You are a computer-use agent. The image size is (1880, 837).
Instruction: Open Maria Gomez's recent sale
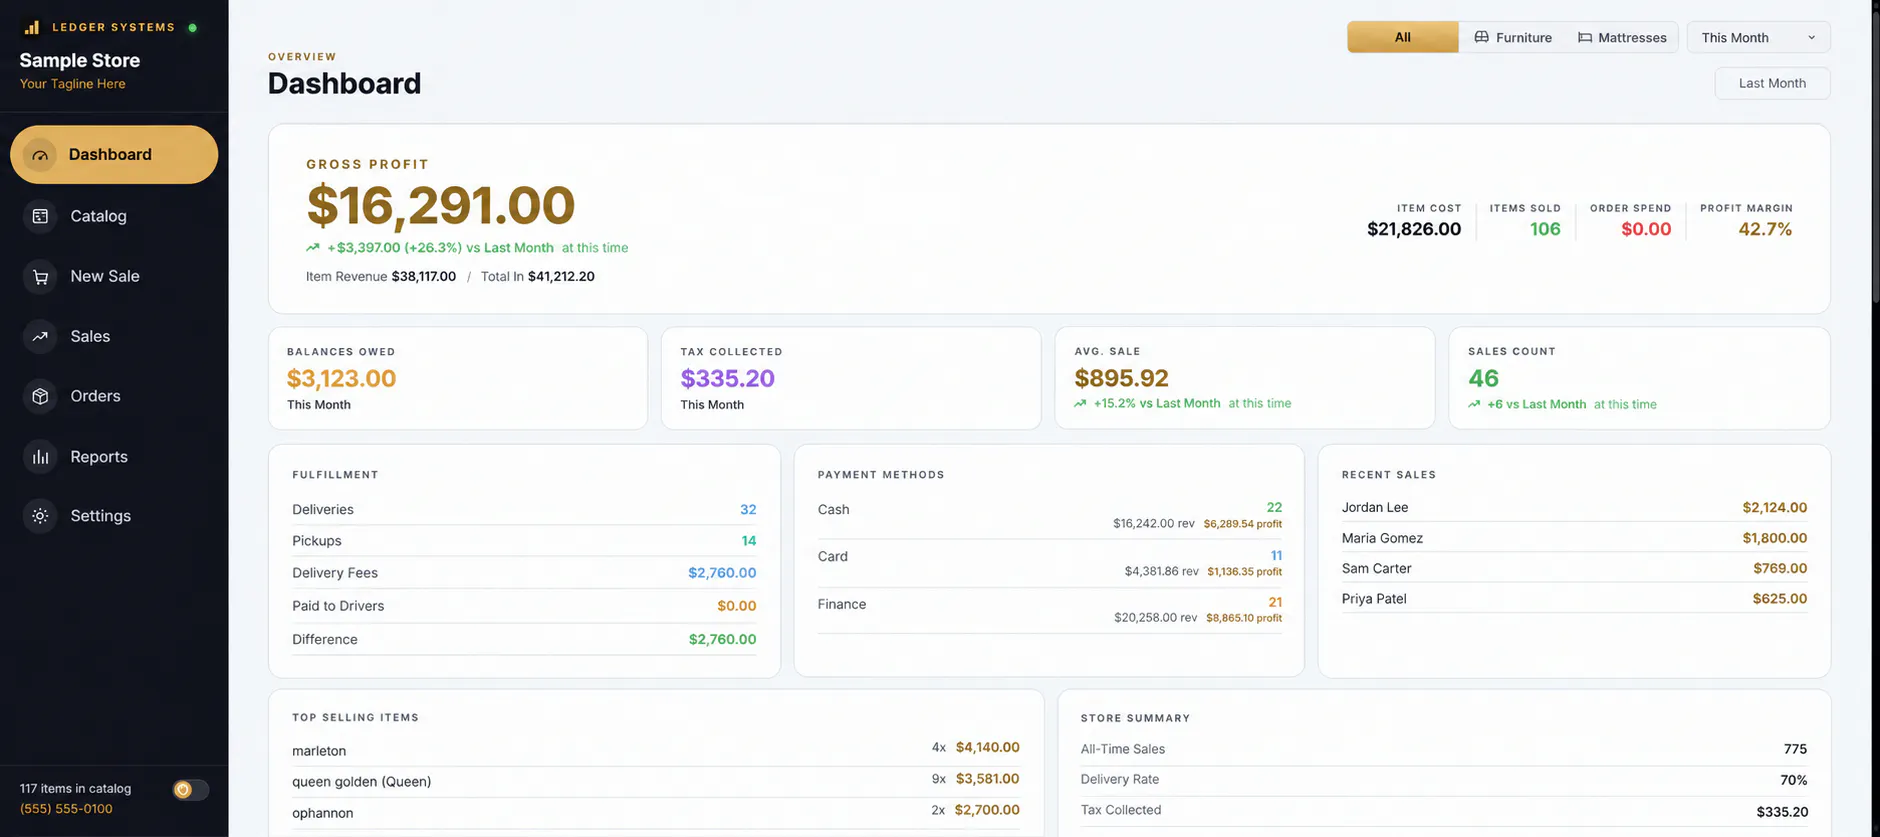[1574, 538]
